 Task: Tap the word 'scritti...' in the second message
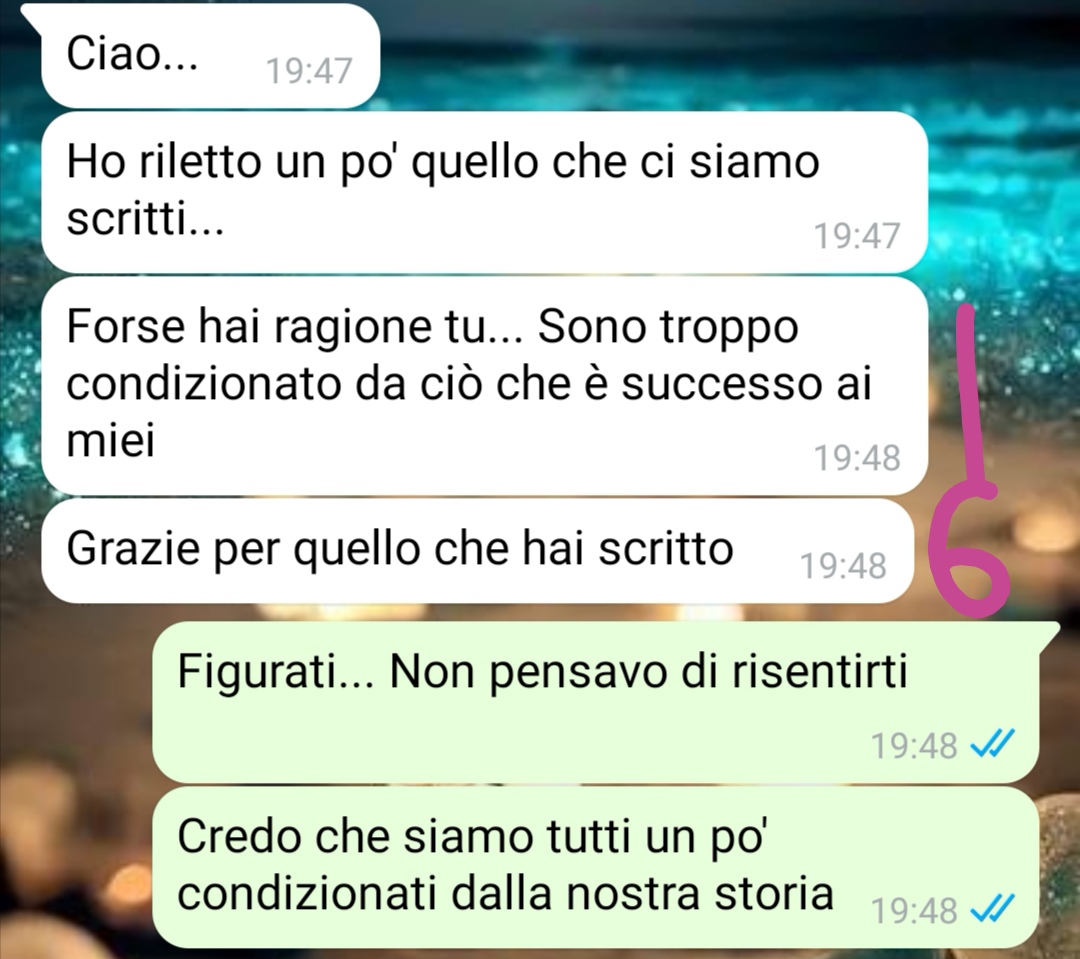coord(145,219)
